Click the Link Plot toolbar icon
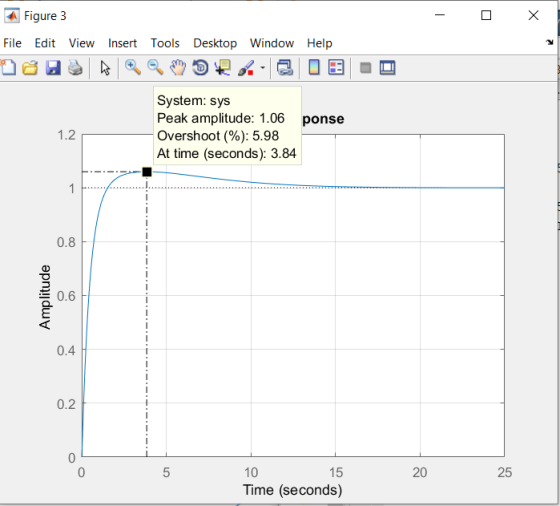 [285, 67]
